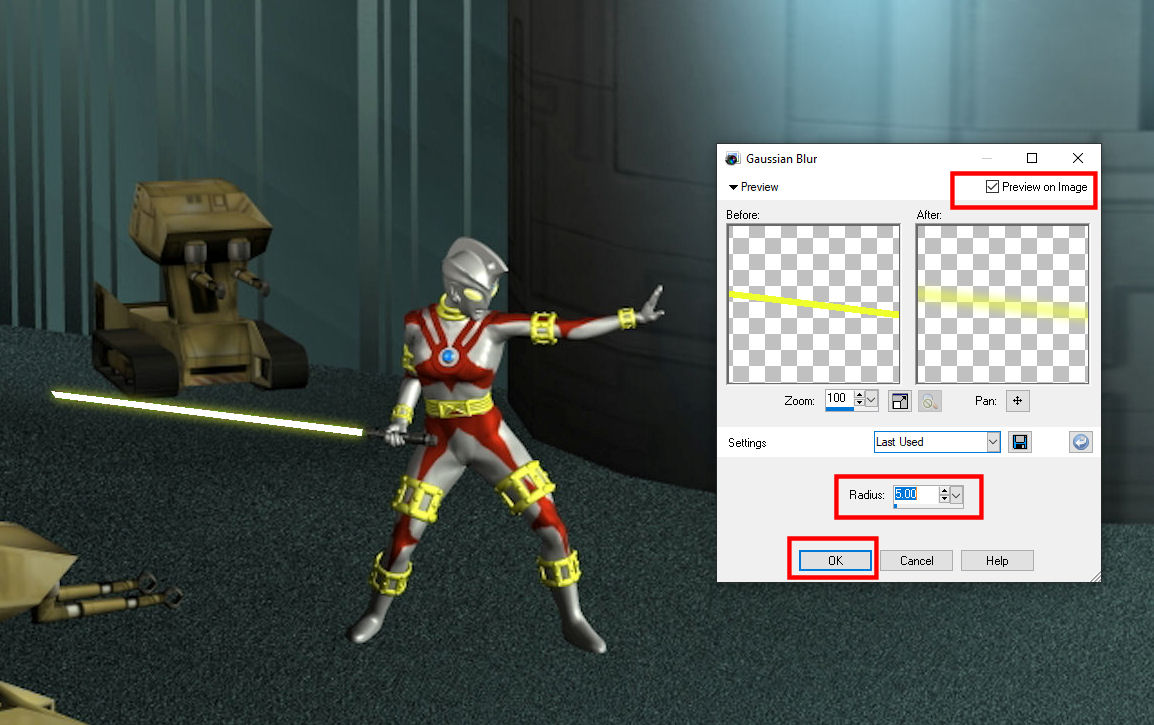Image resolution: width=1154 pixels, height=725 pixels.
Task: Click the After preview pane
Action: coord(1002,304)
